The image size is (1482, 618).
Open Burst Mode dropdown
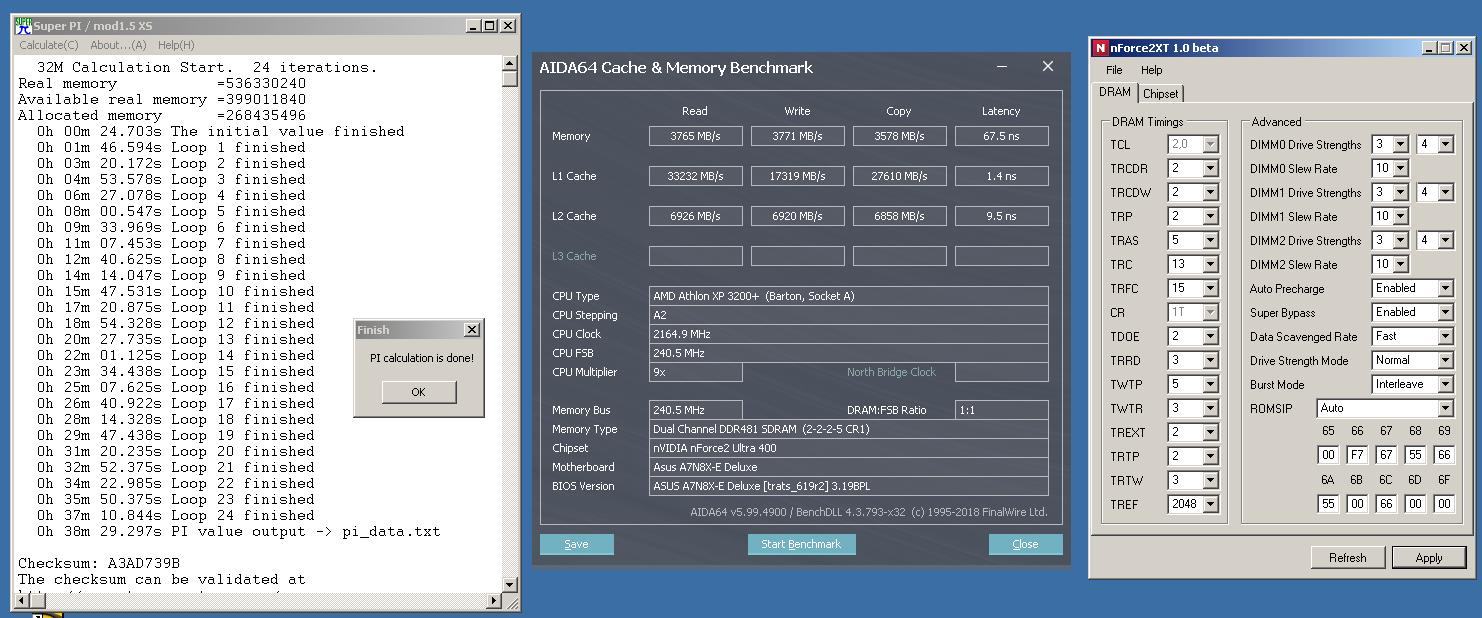pyautogui.click(x=1445, y=384)
